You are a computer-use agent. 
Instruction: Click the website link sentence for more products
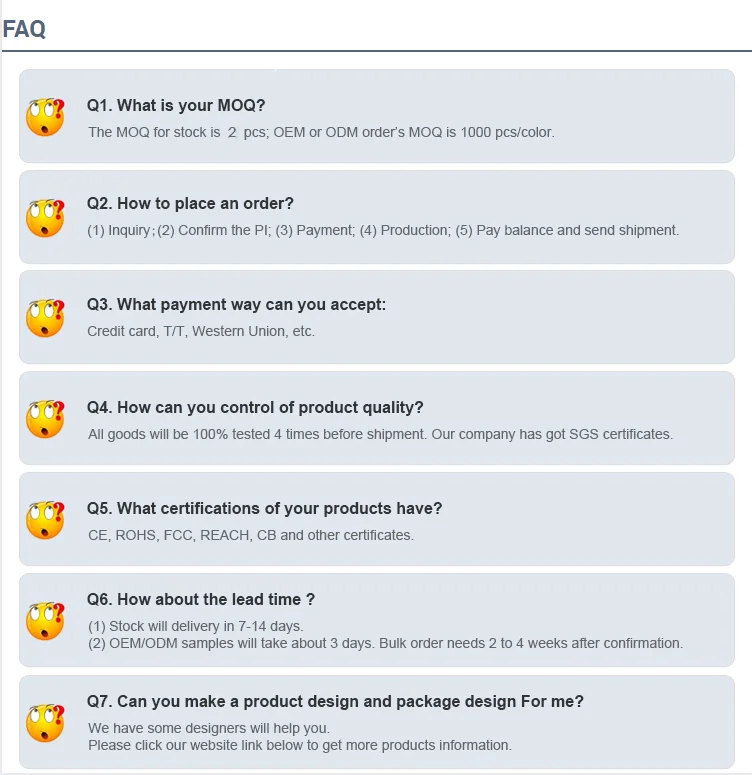300,745
